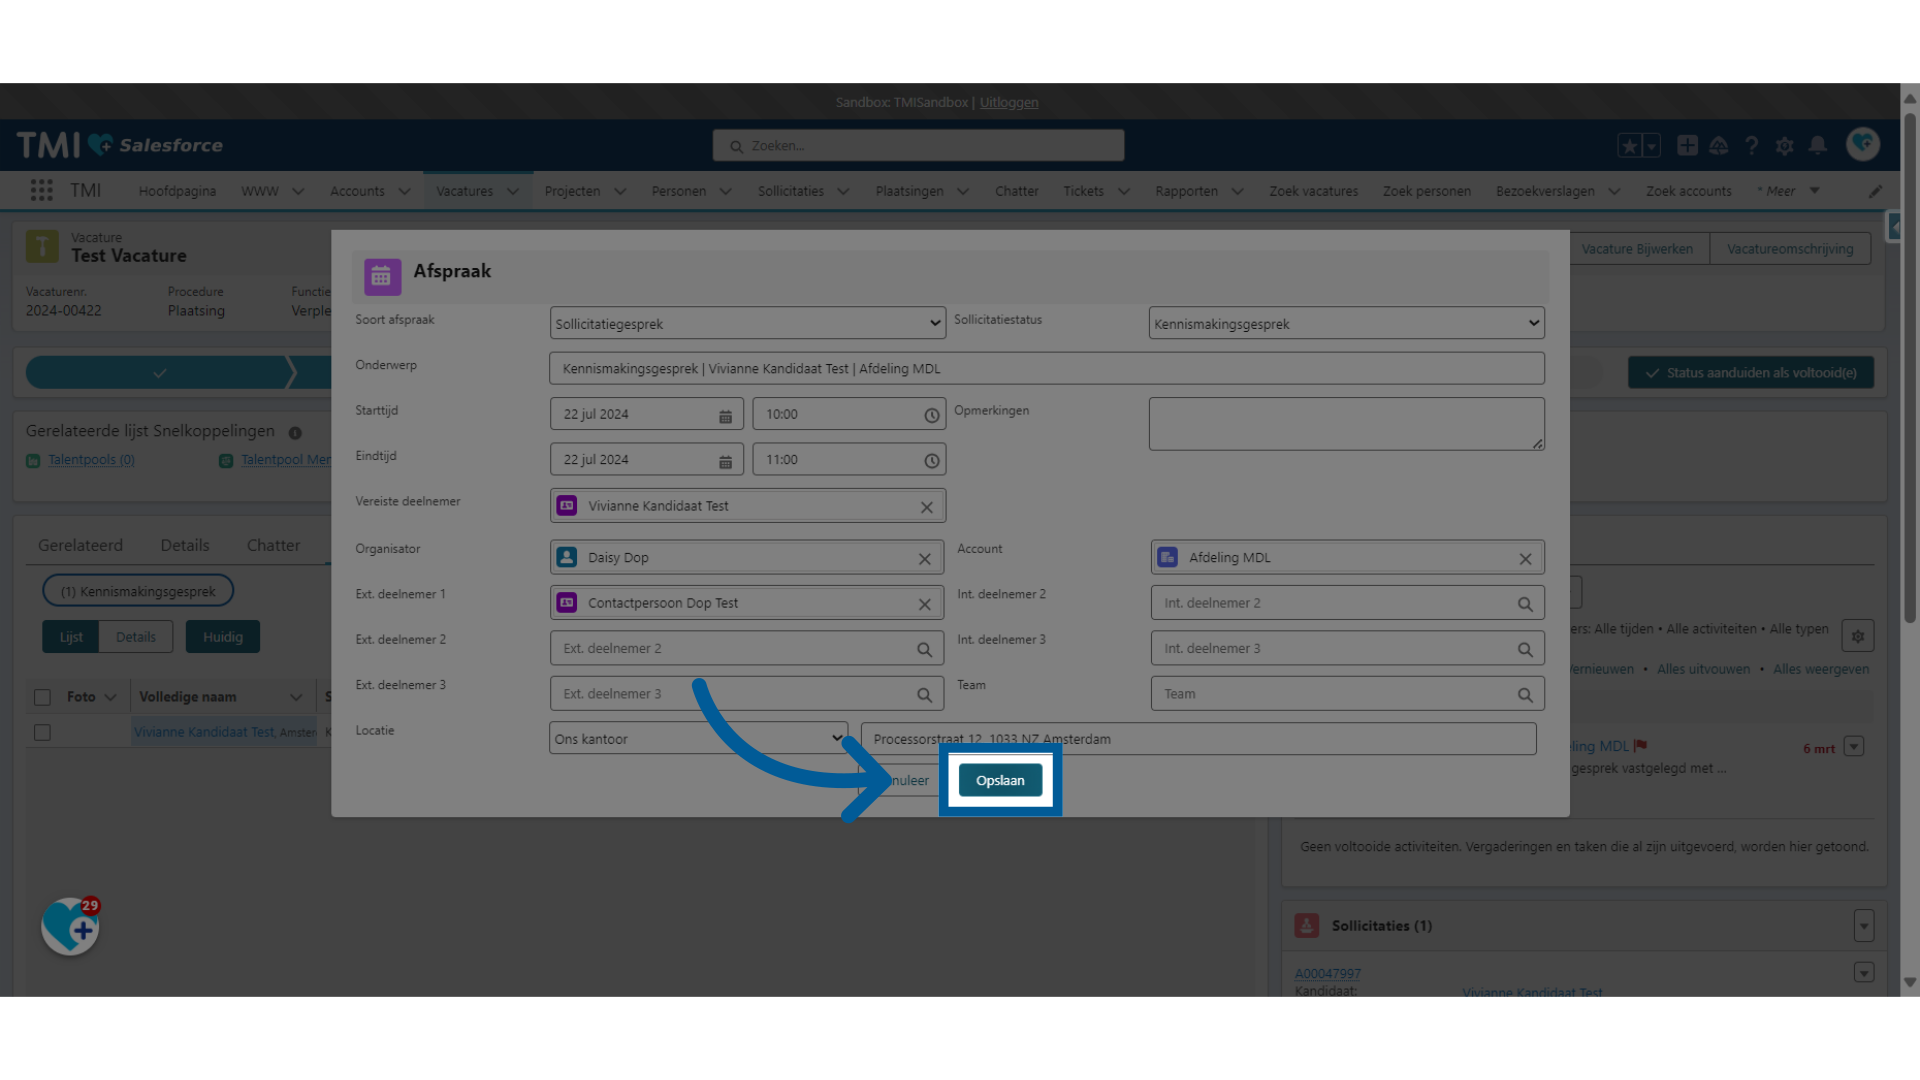Click search icon in Ext. deelnemer 3 field

[x=924, y=695]
